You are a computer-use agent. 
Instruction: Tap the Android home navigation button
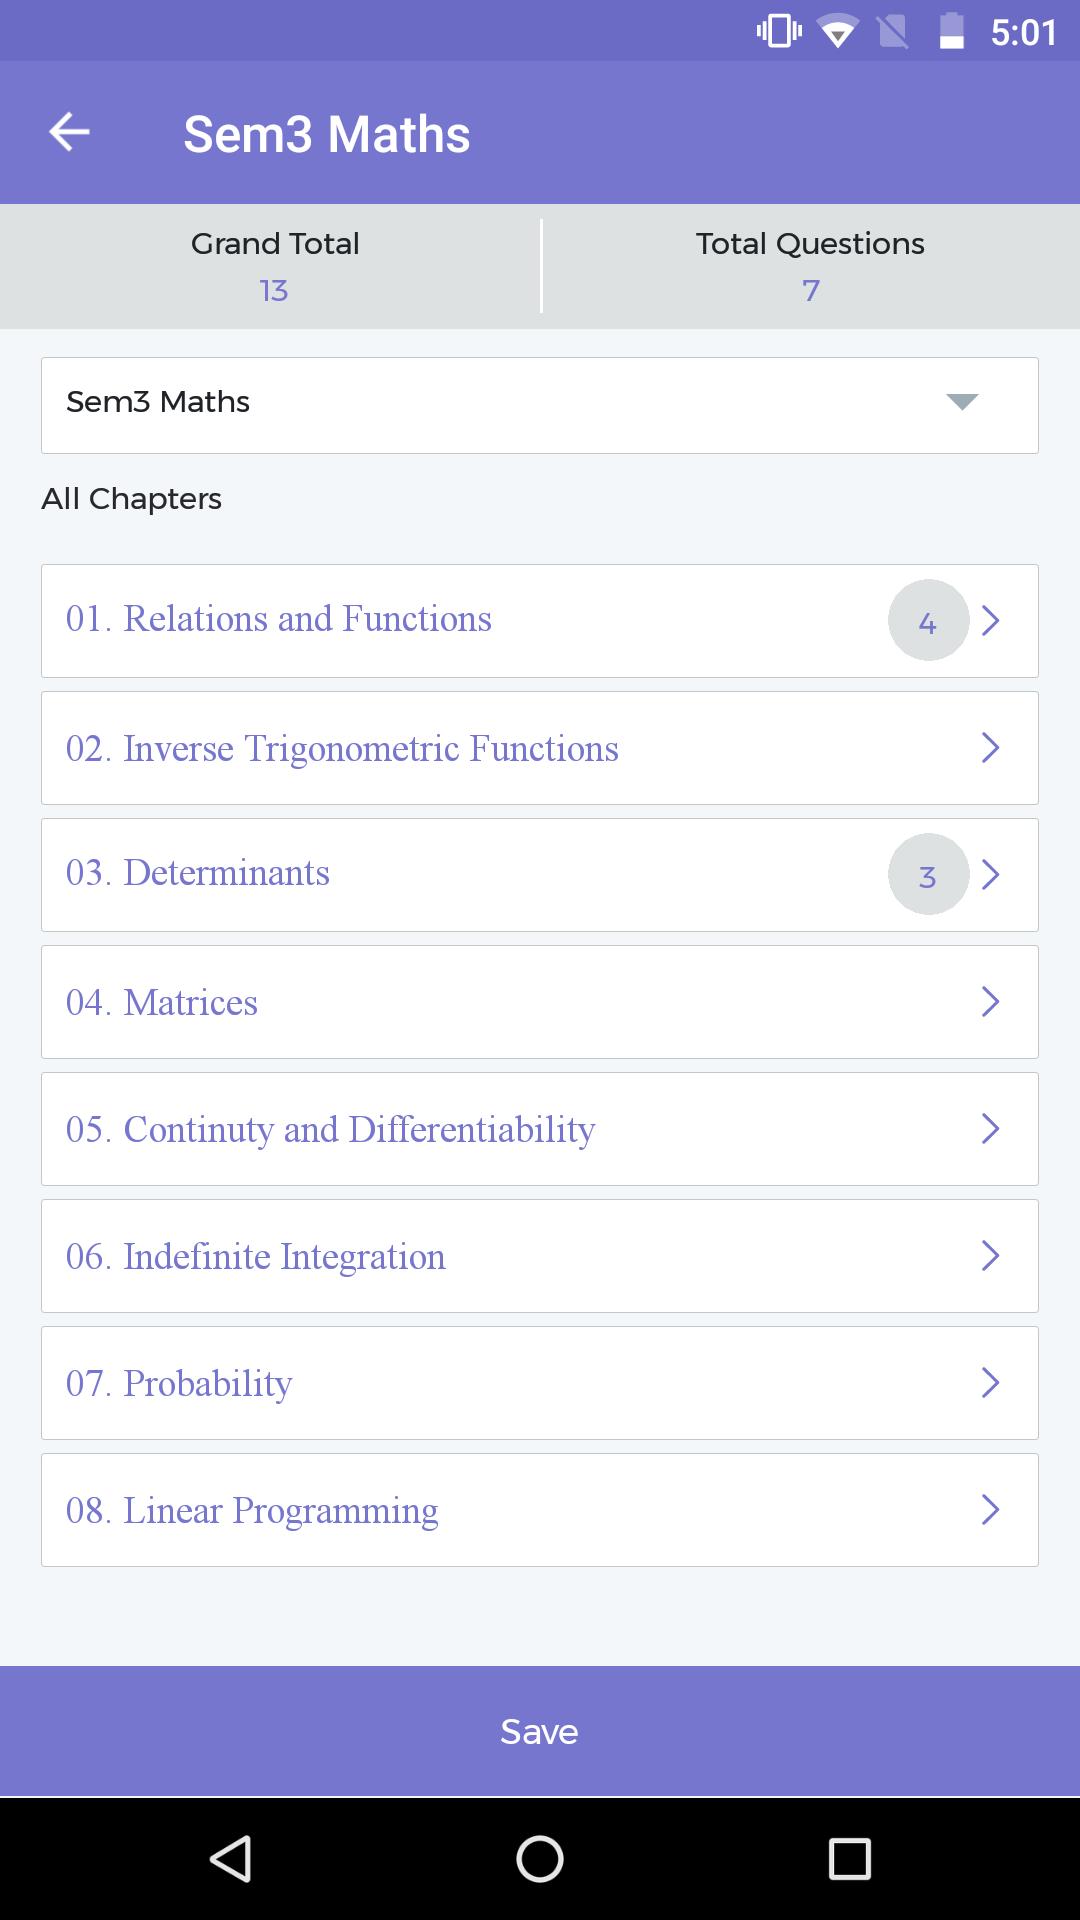pos(540,1859)
